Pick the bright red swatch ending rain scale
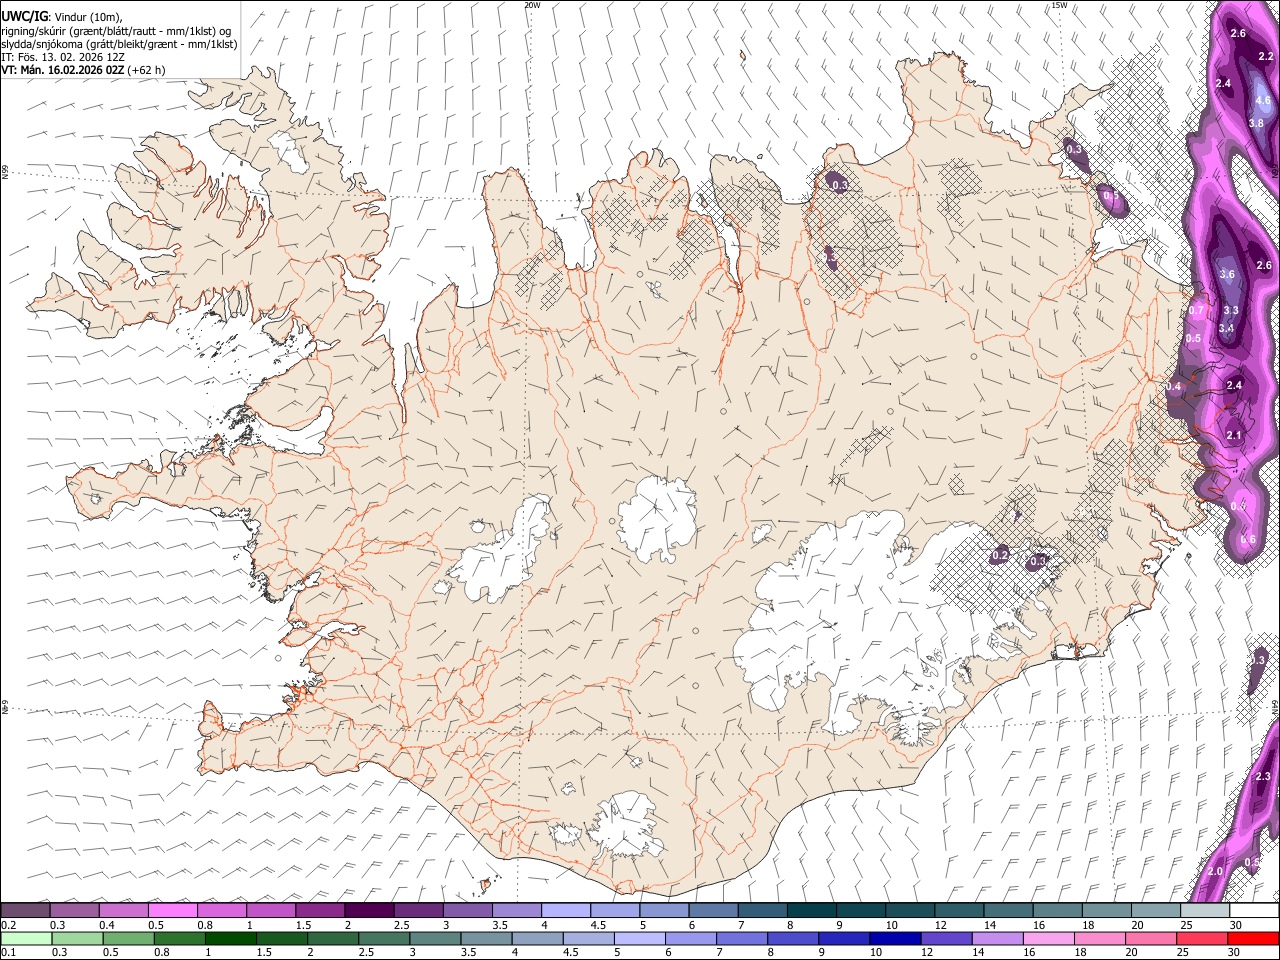 (1252, 938)
